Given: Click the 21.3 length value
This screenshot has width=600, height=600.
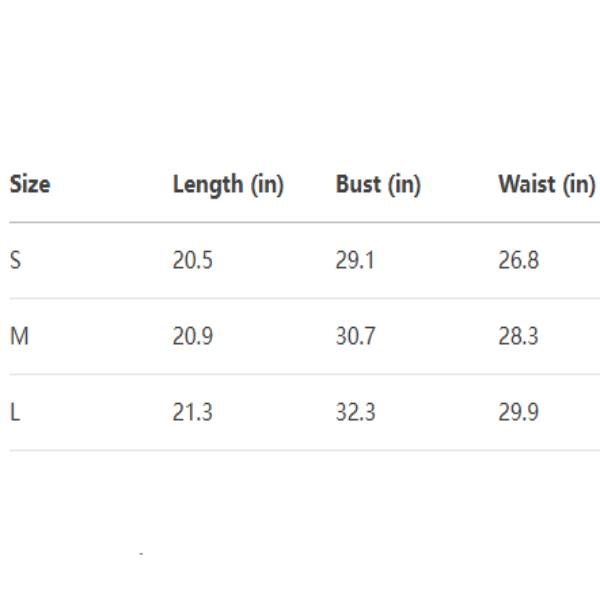Looking at the screenshot, I should tap(193, 412).
